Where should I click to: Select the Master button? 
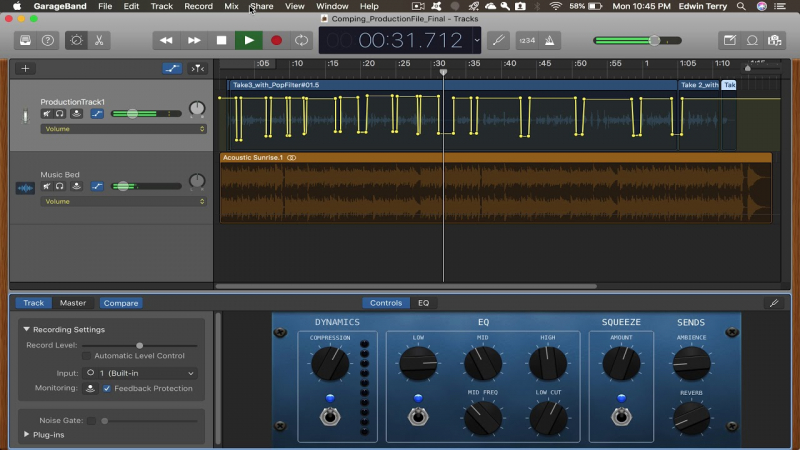(73, 303)
